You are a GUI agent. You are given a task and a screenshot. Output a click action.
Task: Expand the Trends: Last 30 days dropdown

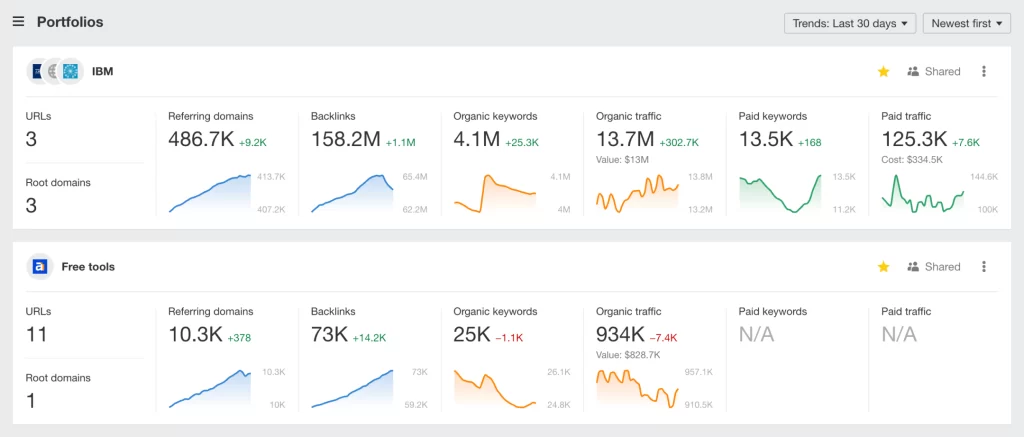[849, 23]
